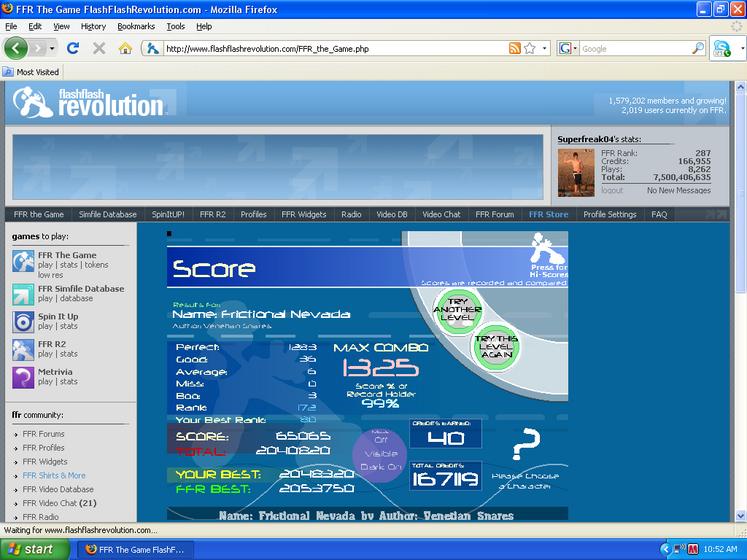747x560 pixels.
Task: Click the tokens link under FFR The Game
Action: click(x=96, y=265)
